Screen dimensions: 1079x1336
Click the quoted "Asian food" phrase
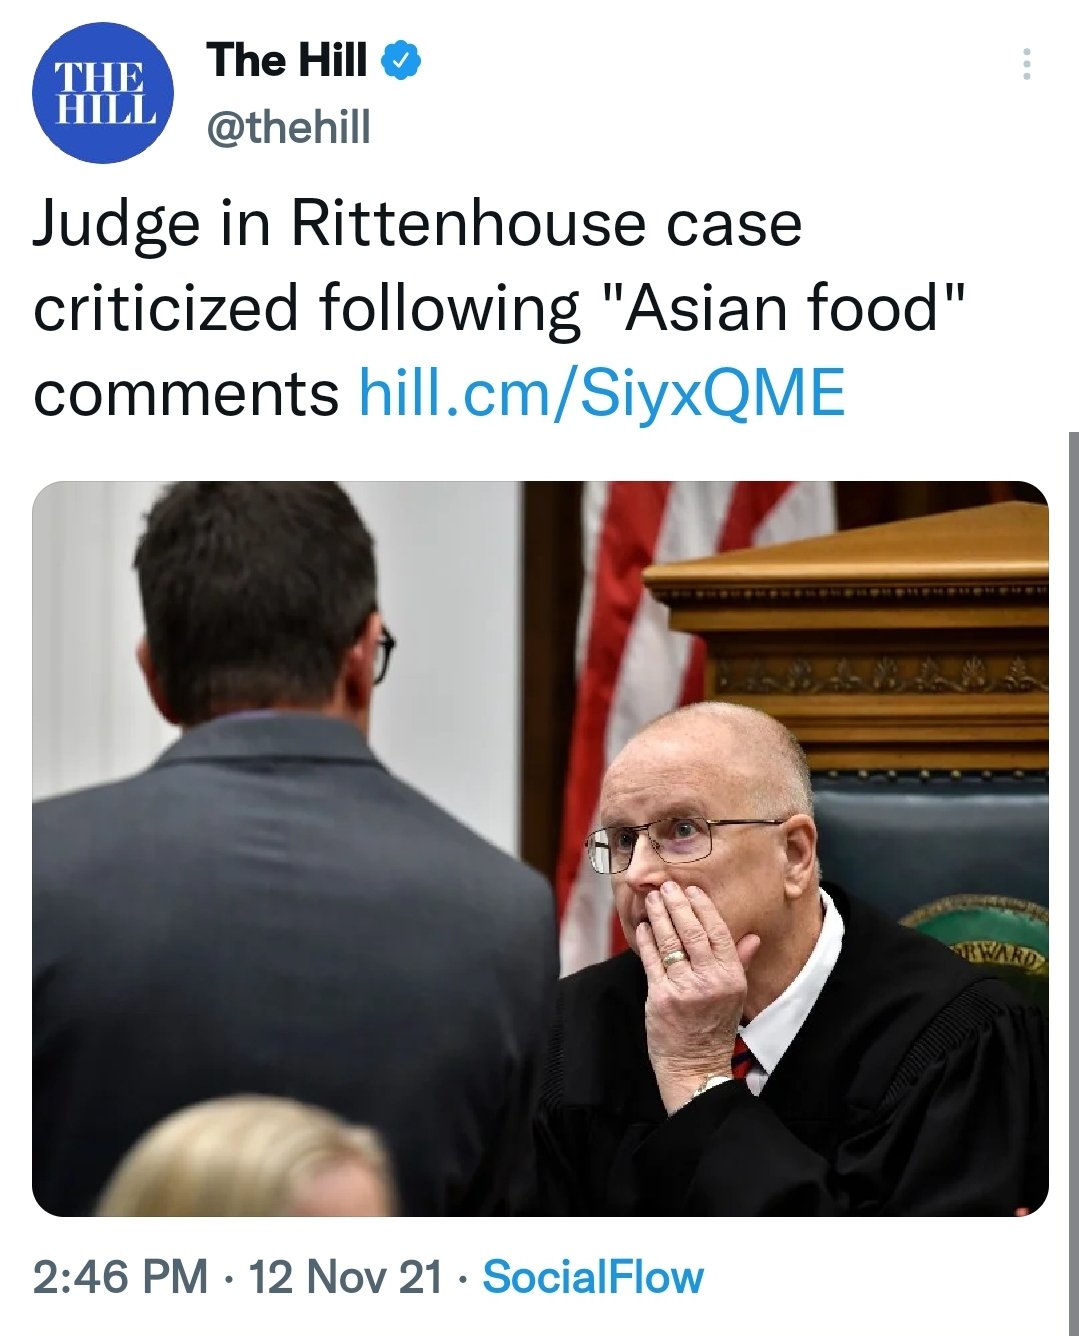[784, 308]
